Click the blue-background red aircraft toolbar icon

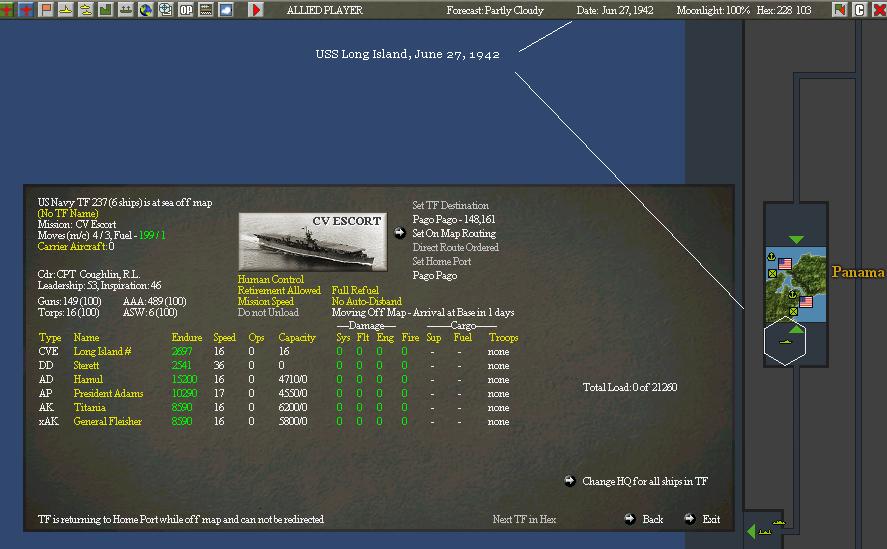(x=26, y=9)
